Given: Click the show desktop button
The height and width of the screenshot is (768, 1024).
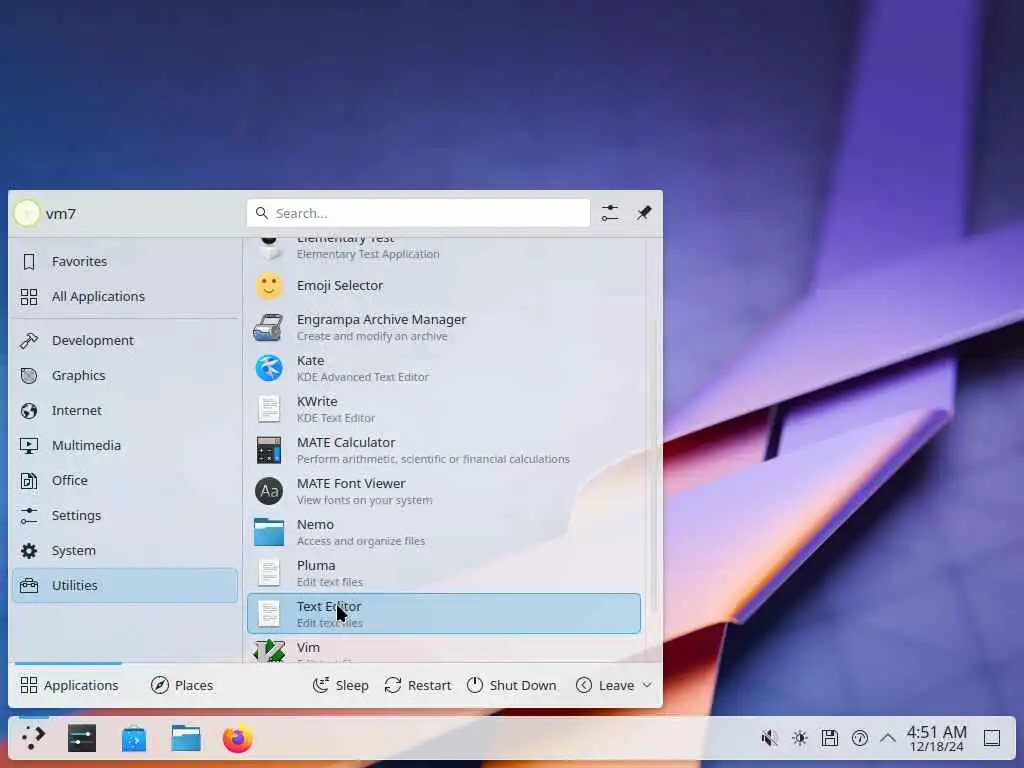Looking at the screenshot, I should [992, 739].
